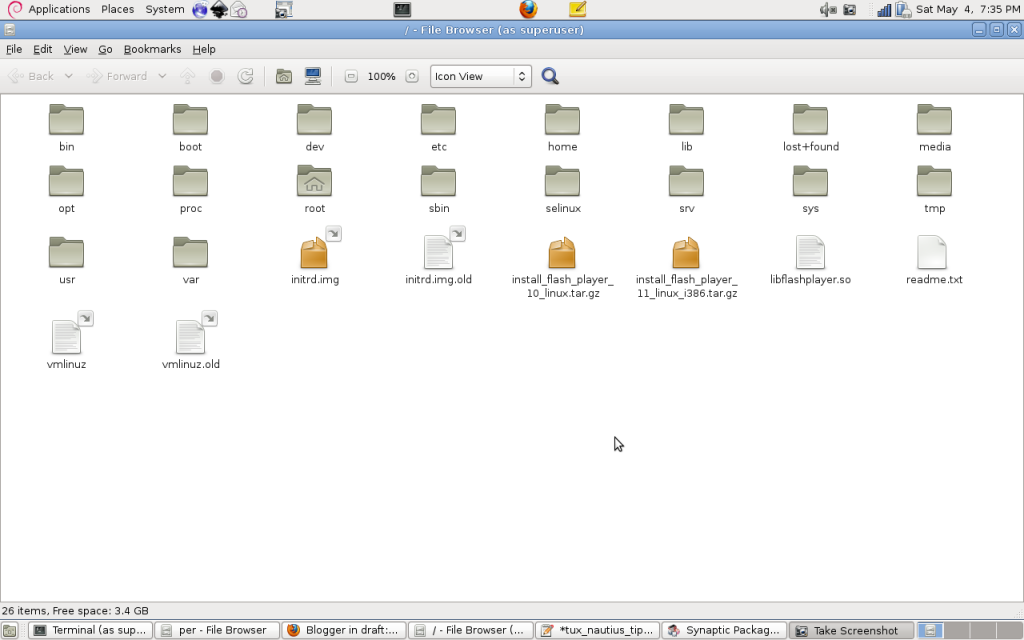
Task: Select the var folder
Action: 190,253
